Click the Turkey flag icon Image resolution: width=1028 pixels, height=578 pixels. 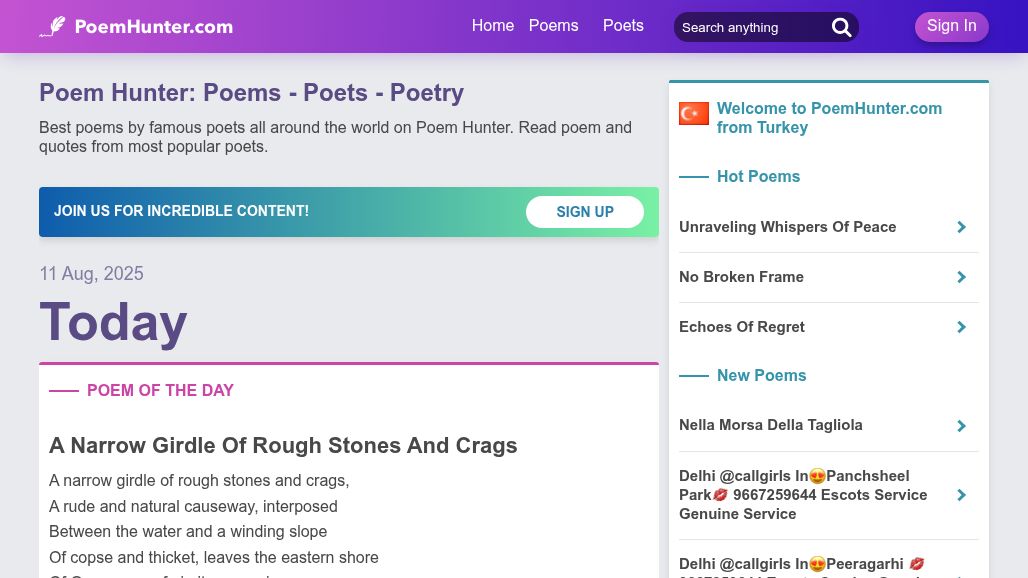694,113
